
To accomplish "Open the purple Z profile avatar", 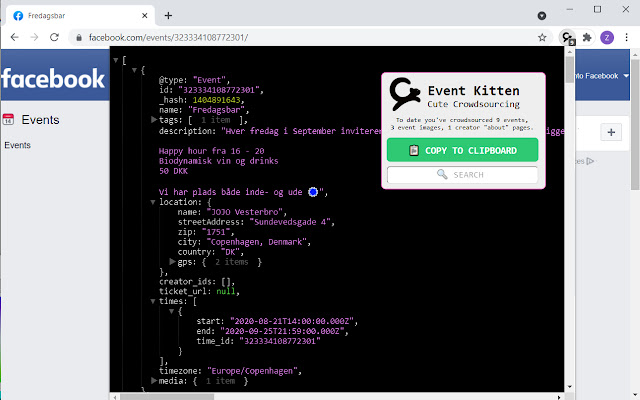I will (x=607, y=38).
